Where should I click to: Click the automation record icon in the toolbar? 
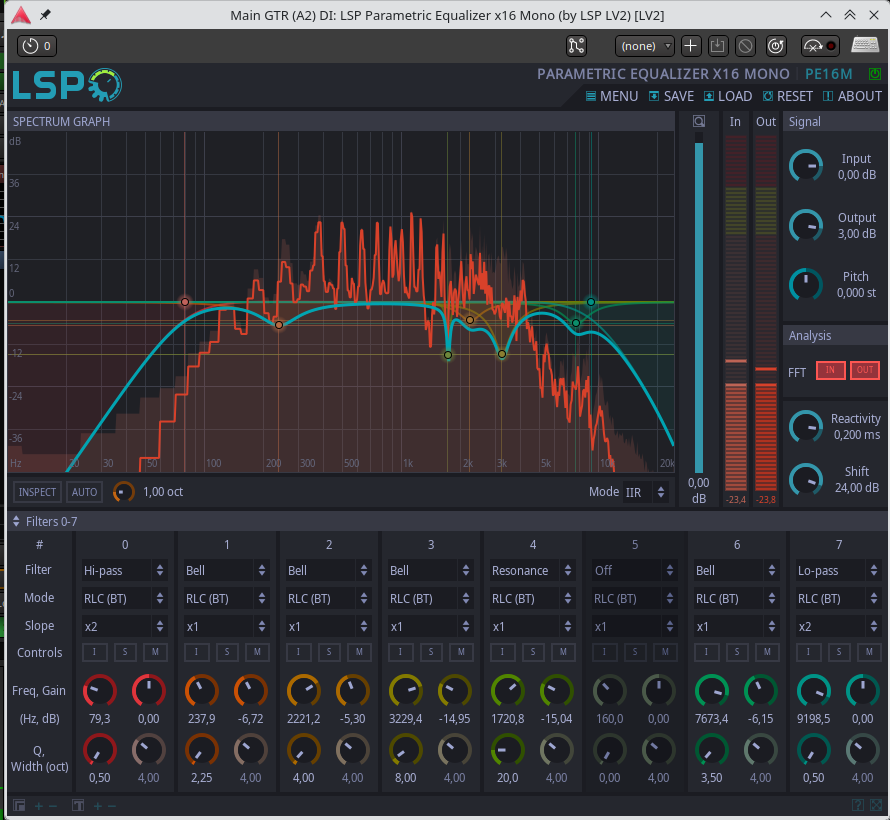pos(820,46)
